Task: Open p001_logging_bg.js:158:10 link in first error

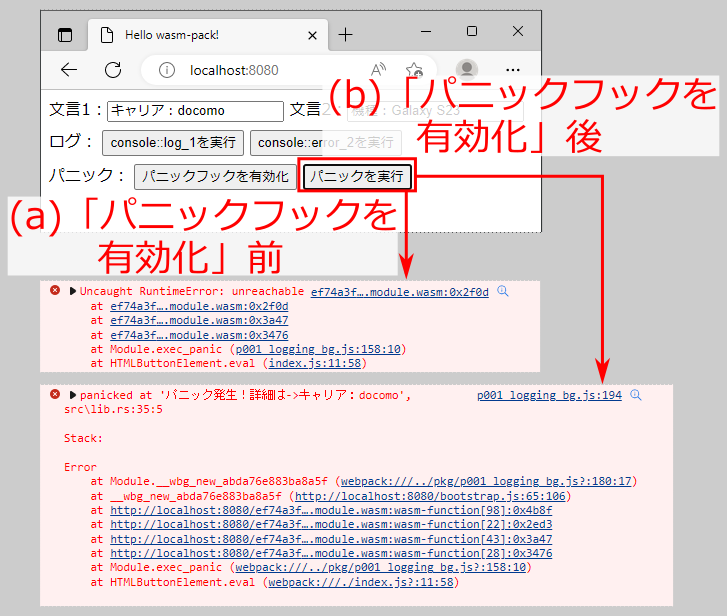Action: (x=318, y=349)
